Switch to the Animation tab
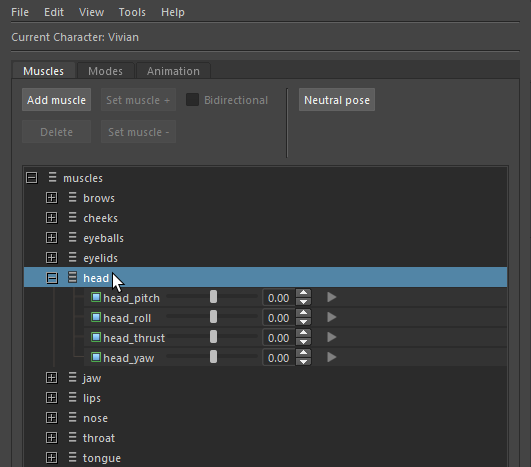The width and height of the screenshot is (531, 467). click(173, 71)
